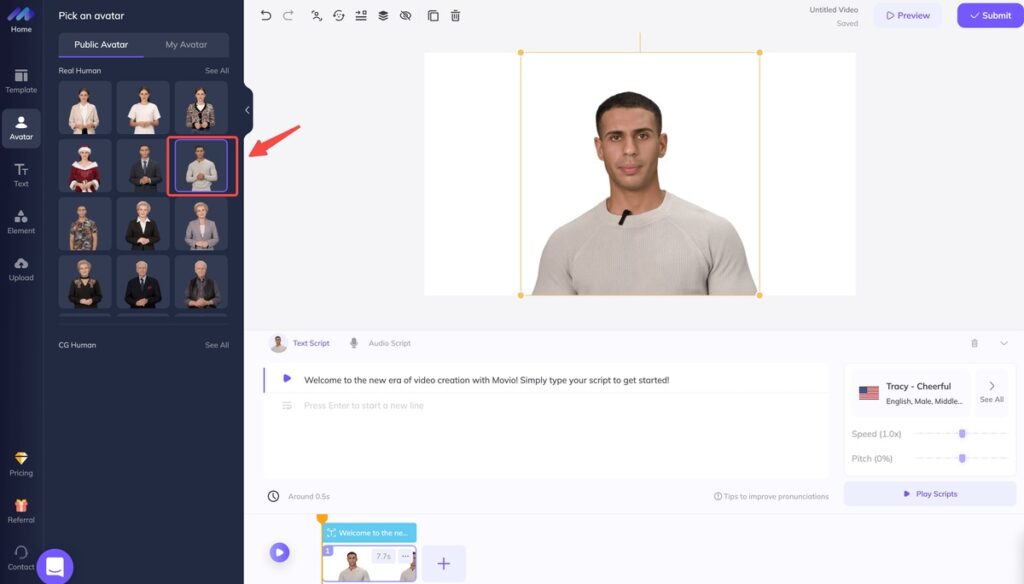Expand voice list with See All arrow
Screen dimensions: 1024x584
tap(991, 391)
